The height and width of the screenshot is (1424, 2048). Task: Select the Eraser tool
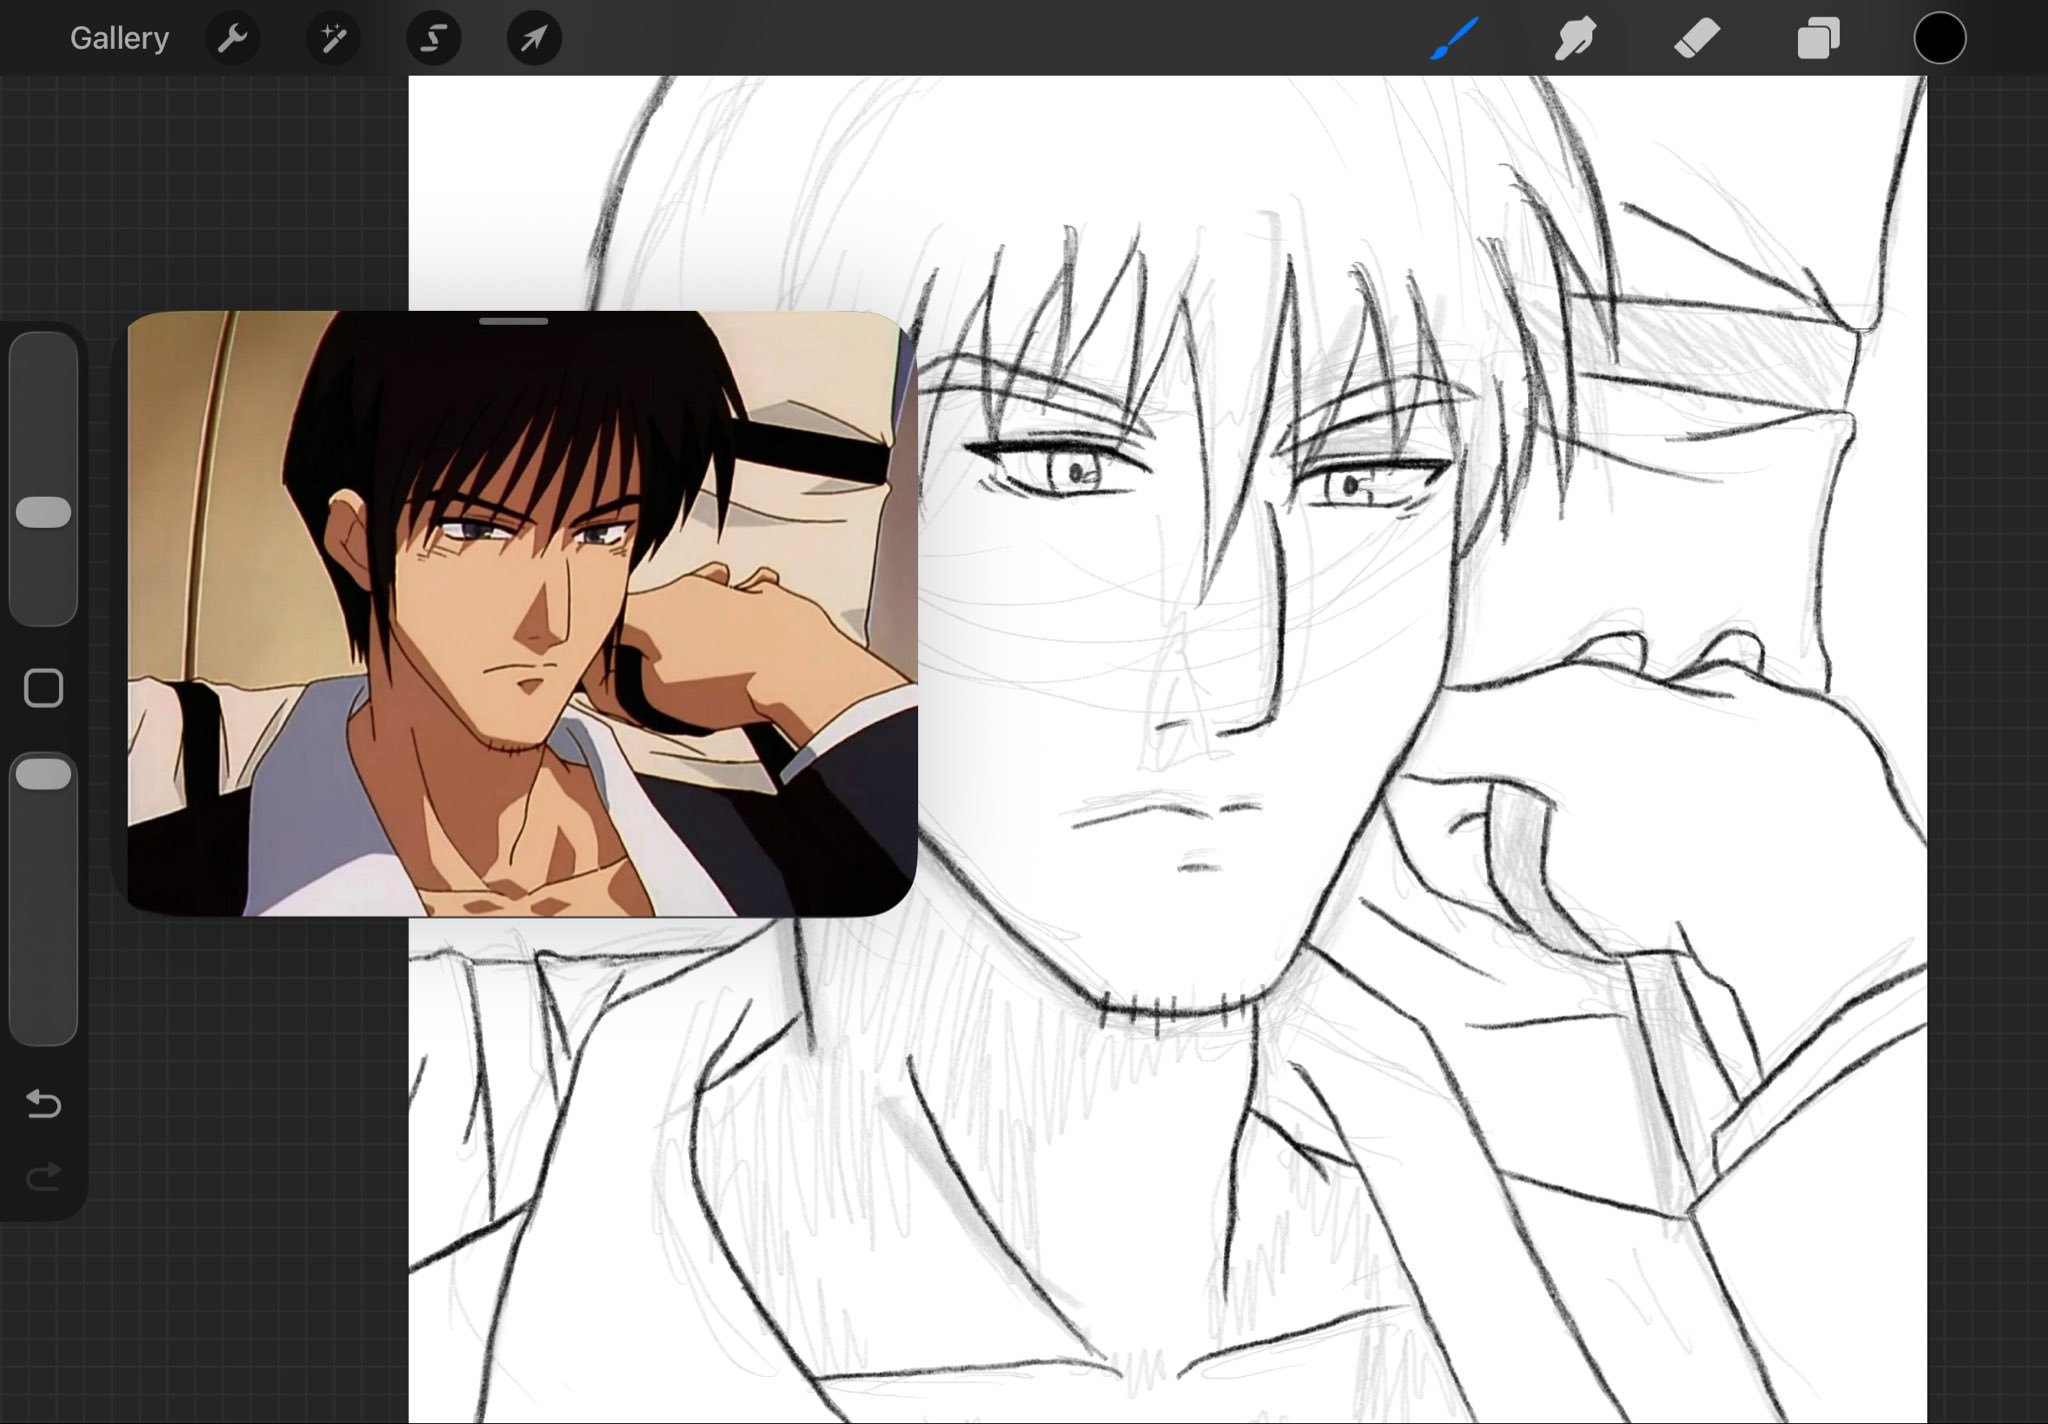pos(1696,38)
